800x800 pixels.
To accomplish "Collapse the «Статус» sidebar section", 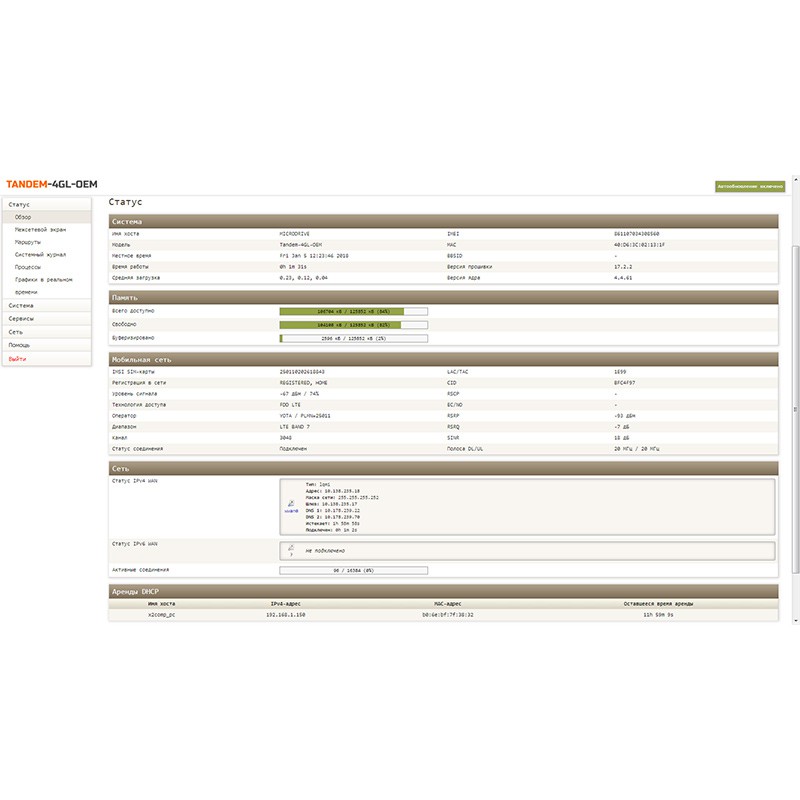I will coord(19,204).
